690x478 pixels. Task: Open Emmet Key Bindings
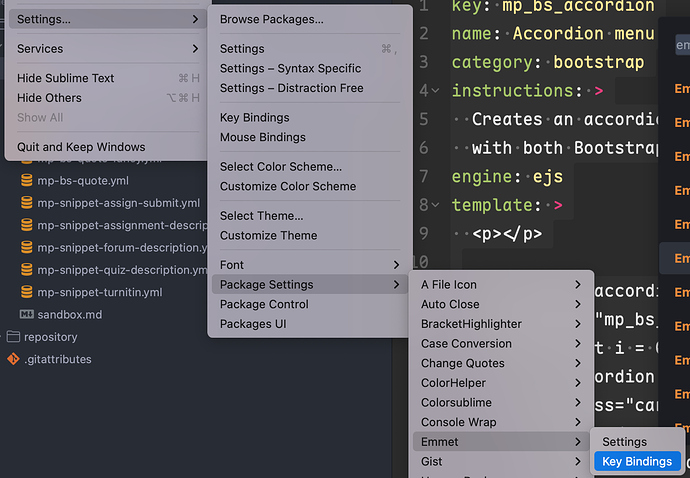coord(637,461)
